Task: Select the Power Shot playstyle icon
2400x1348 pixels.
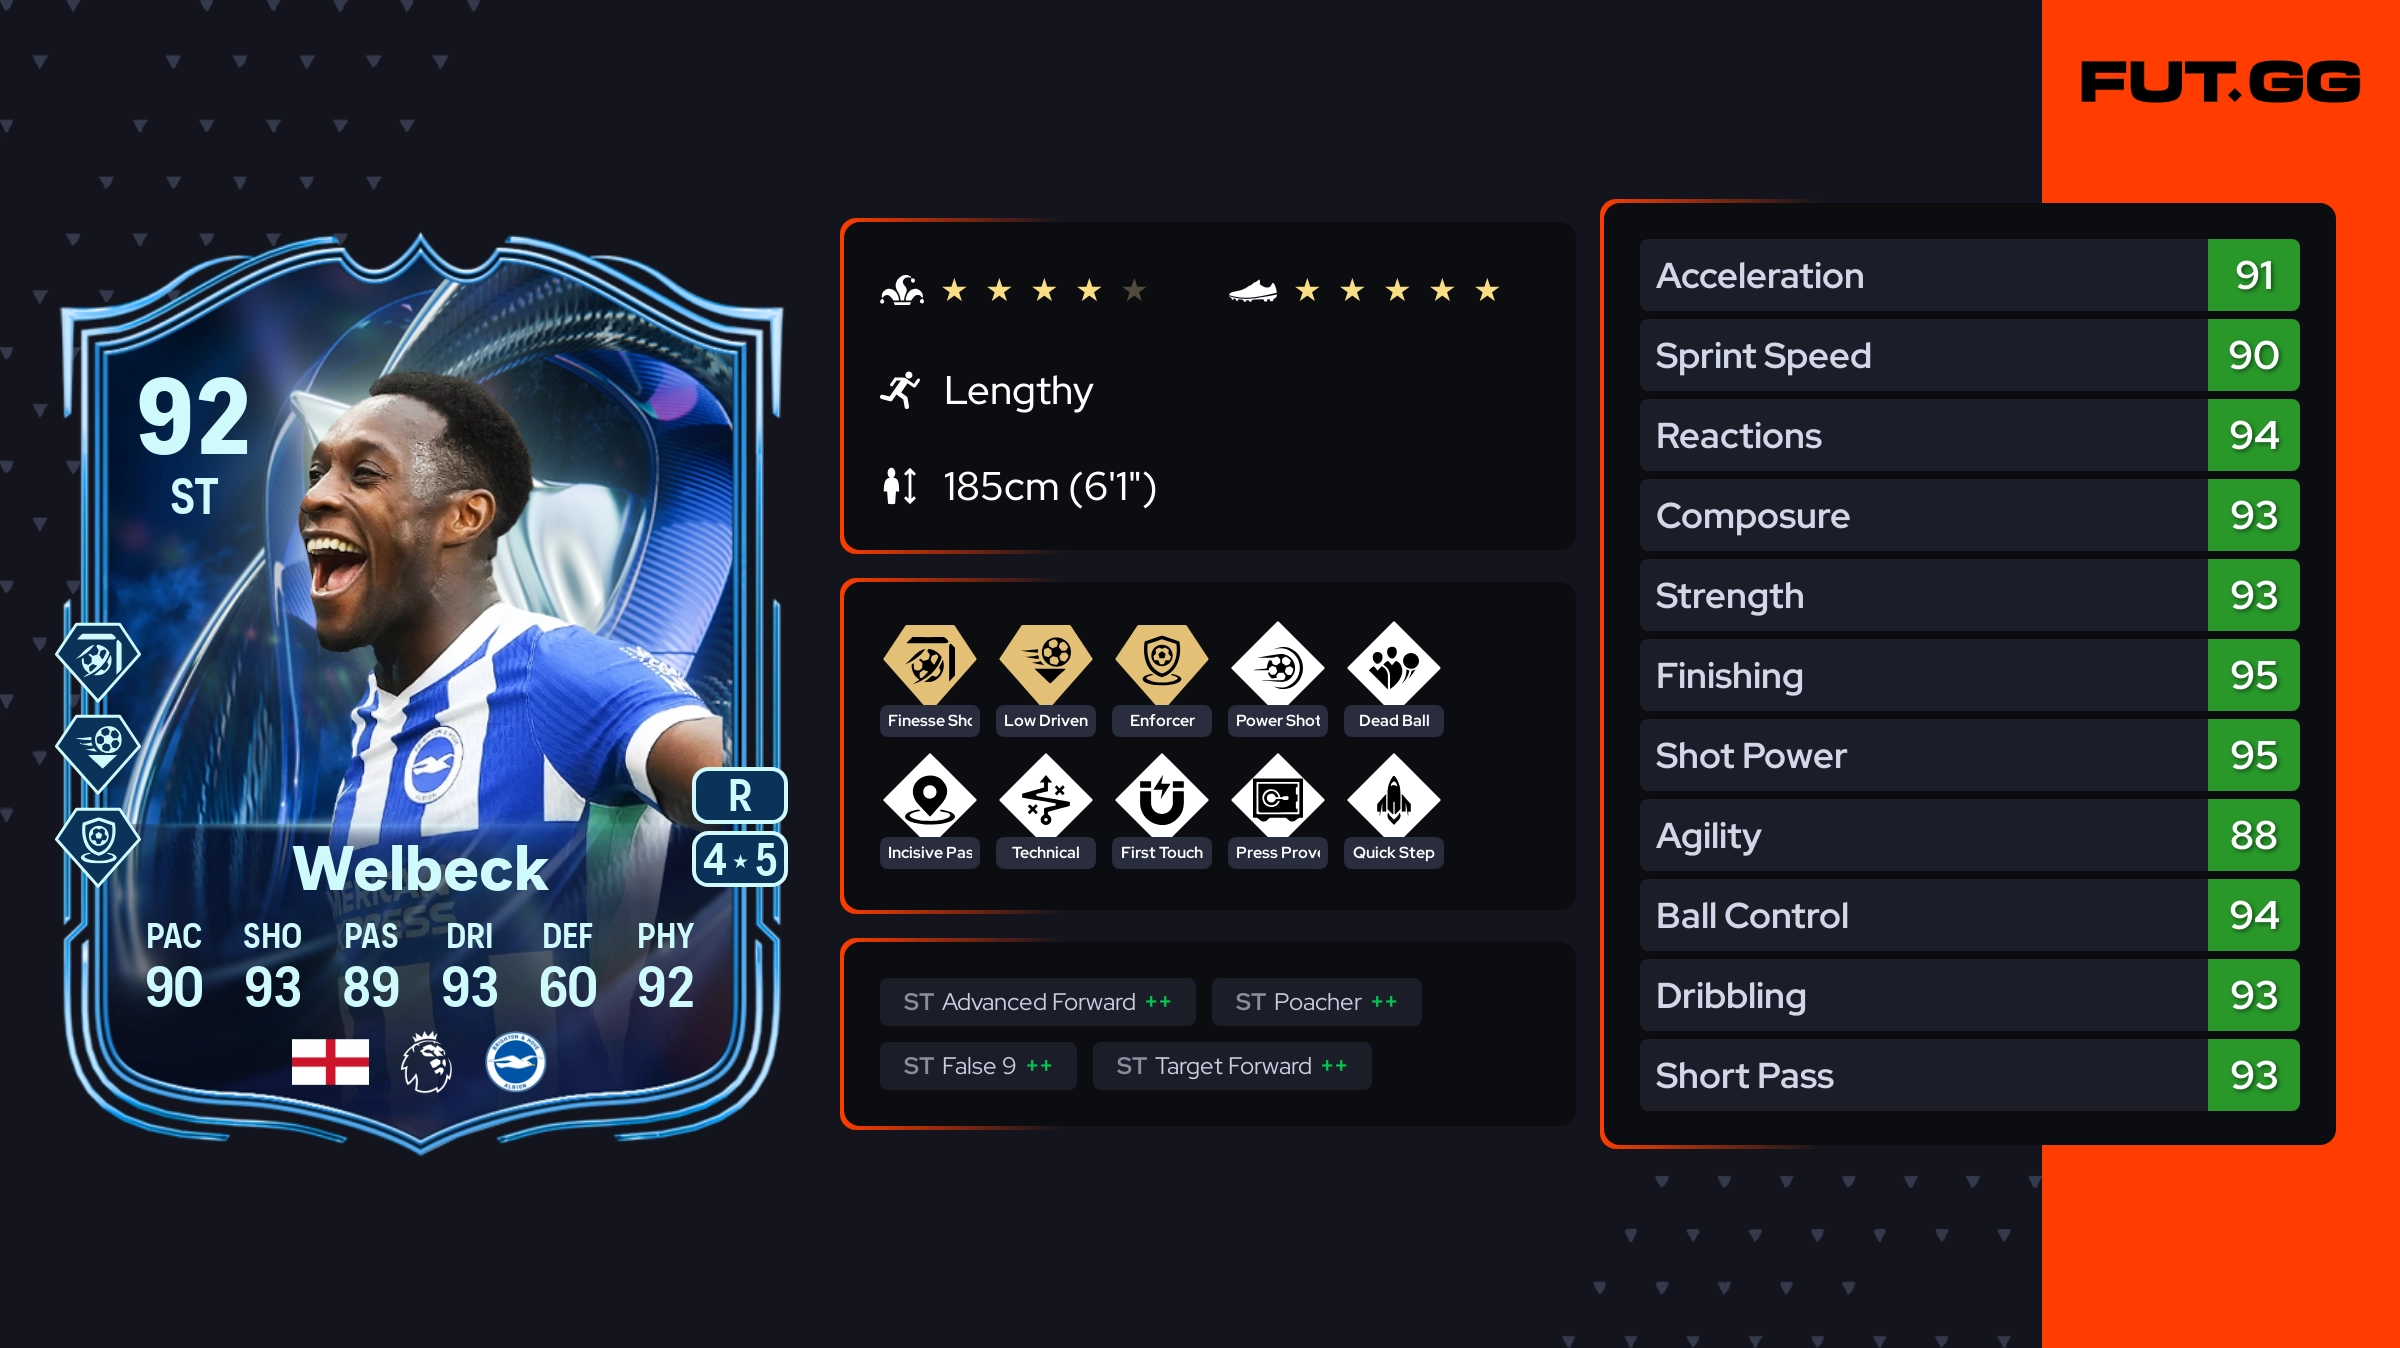Action: pos(1277,664)
